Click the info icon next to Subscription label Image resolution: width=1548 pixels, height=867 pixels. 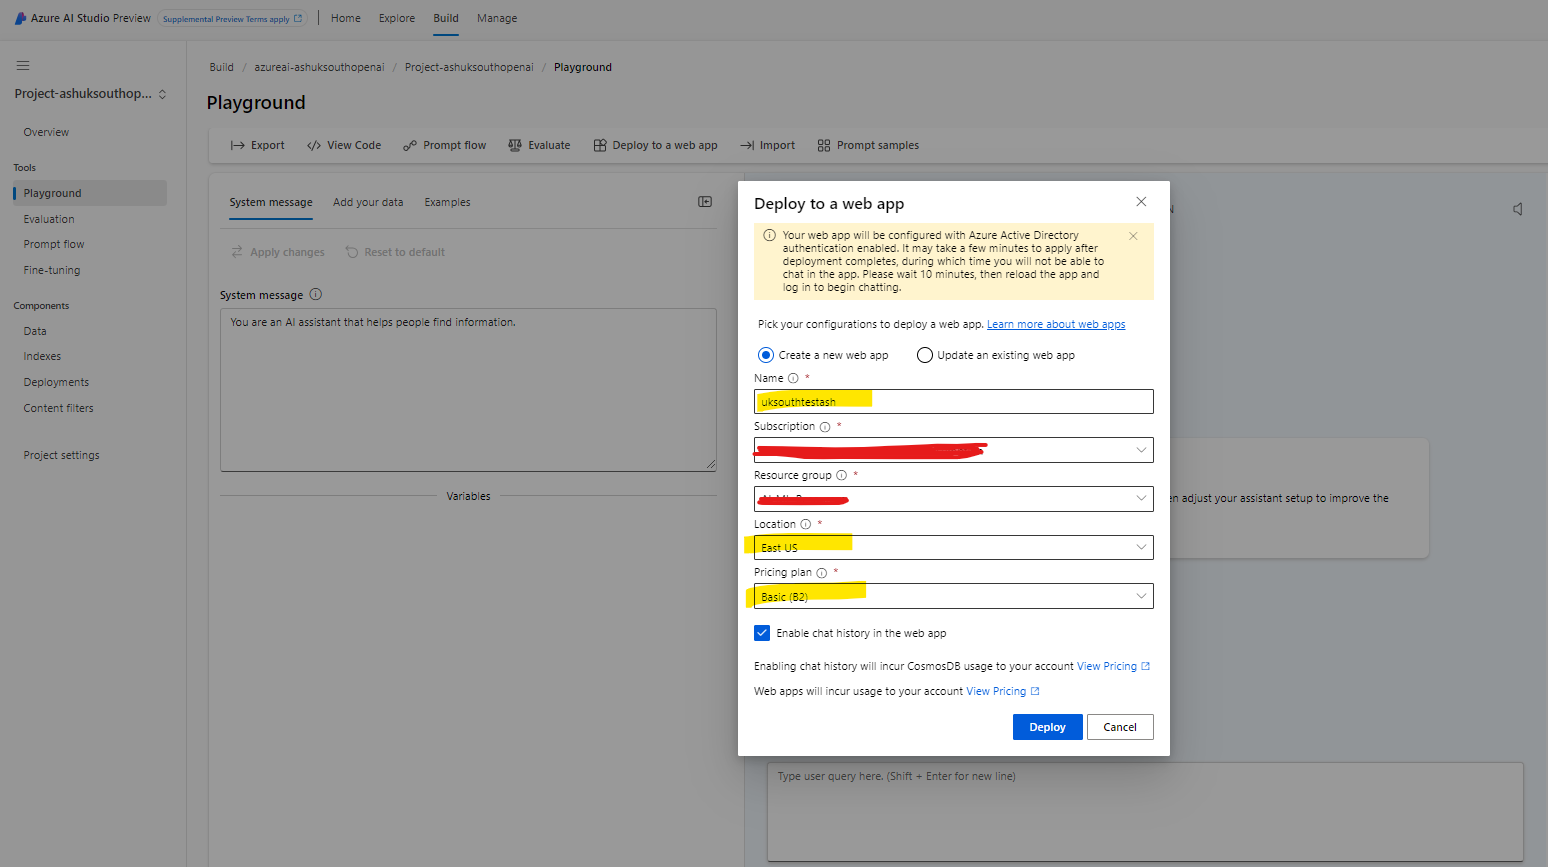825,427
